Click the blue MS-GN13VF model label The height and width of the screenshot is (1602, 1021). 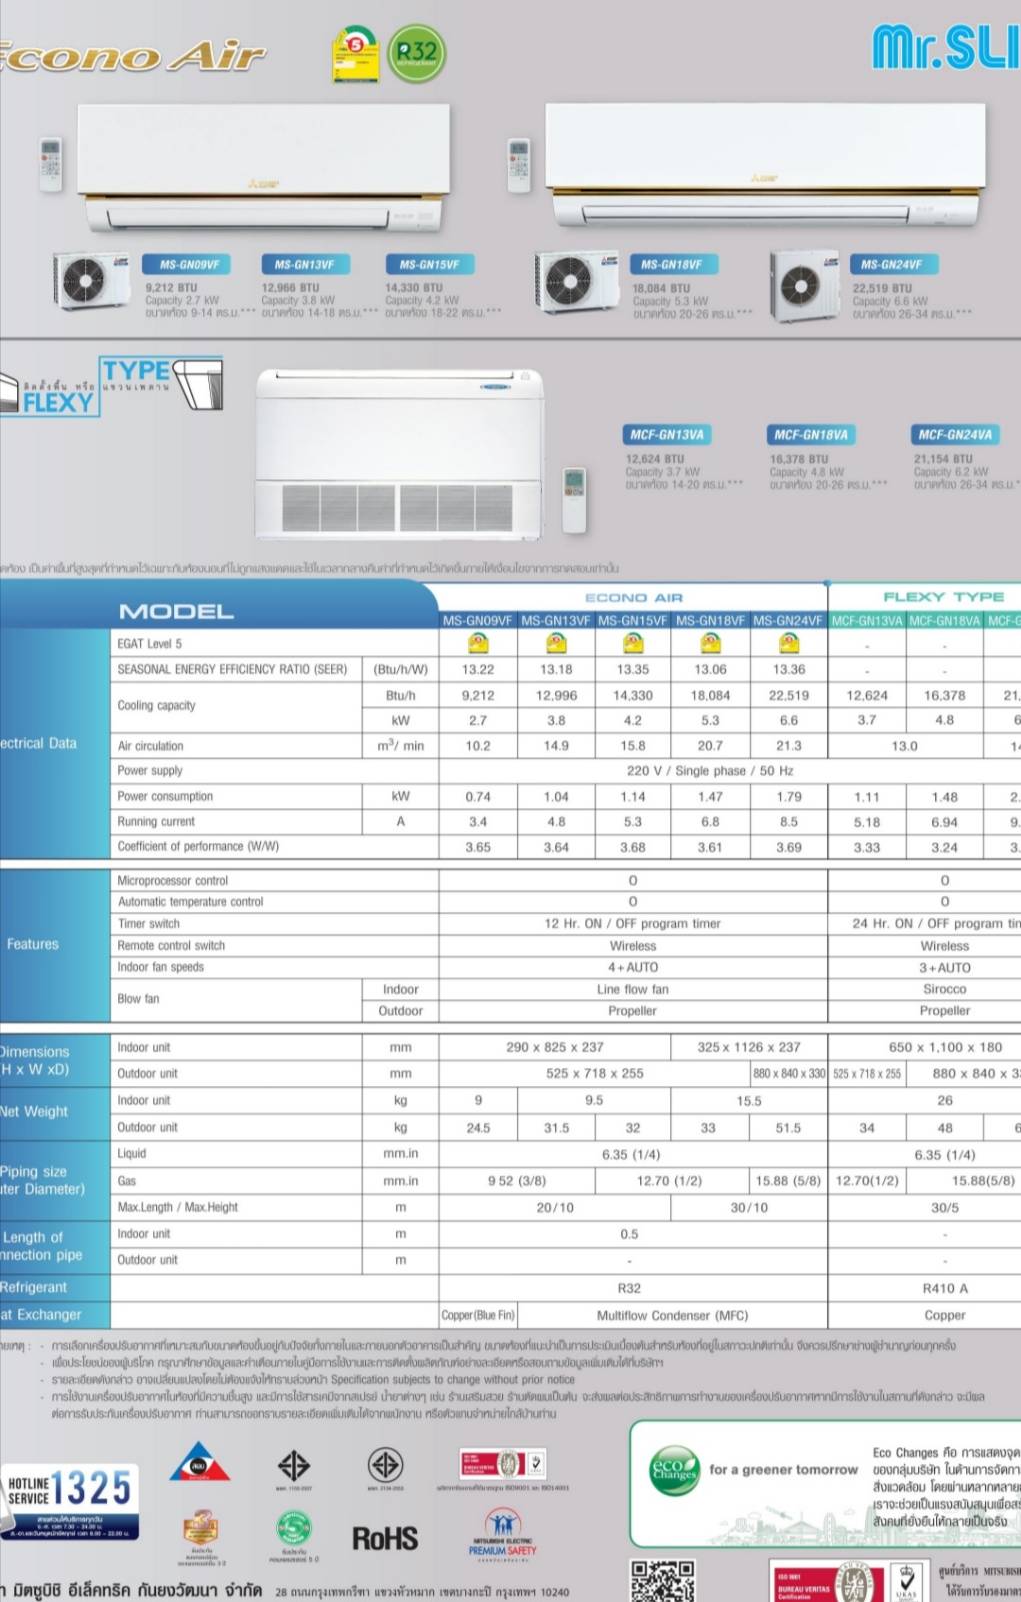click(304, 264)
